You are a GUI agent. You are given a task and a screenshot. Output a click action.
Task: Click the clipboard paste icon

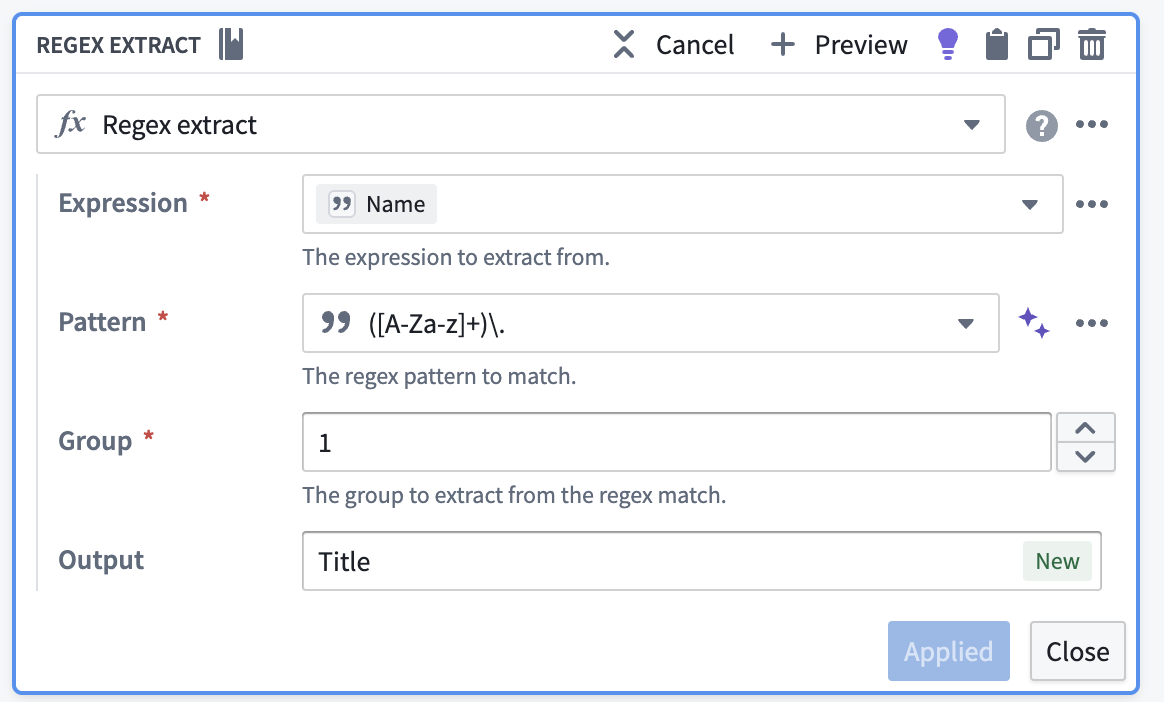pyautogui.click(x=996, y=45)
